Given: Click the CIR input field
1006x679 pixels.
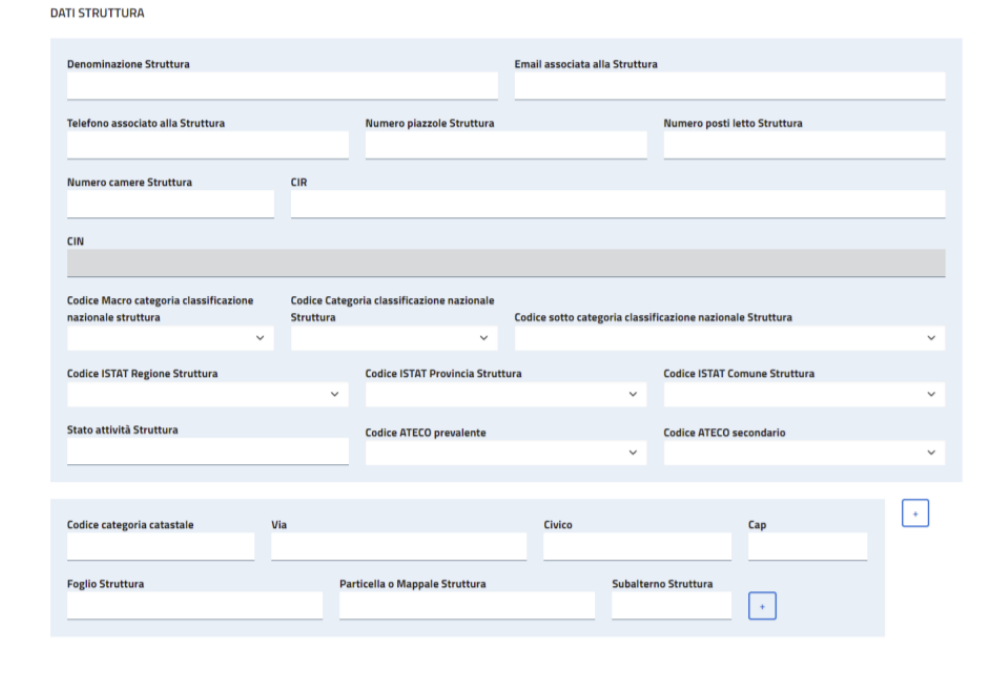Looking at the screenshot, I should pos(618,204).
